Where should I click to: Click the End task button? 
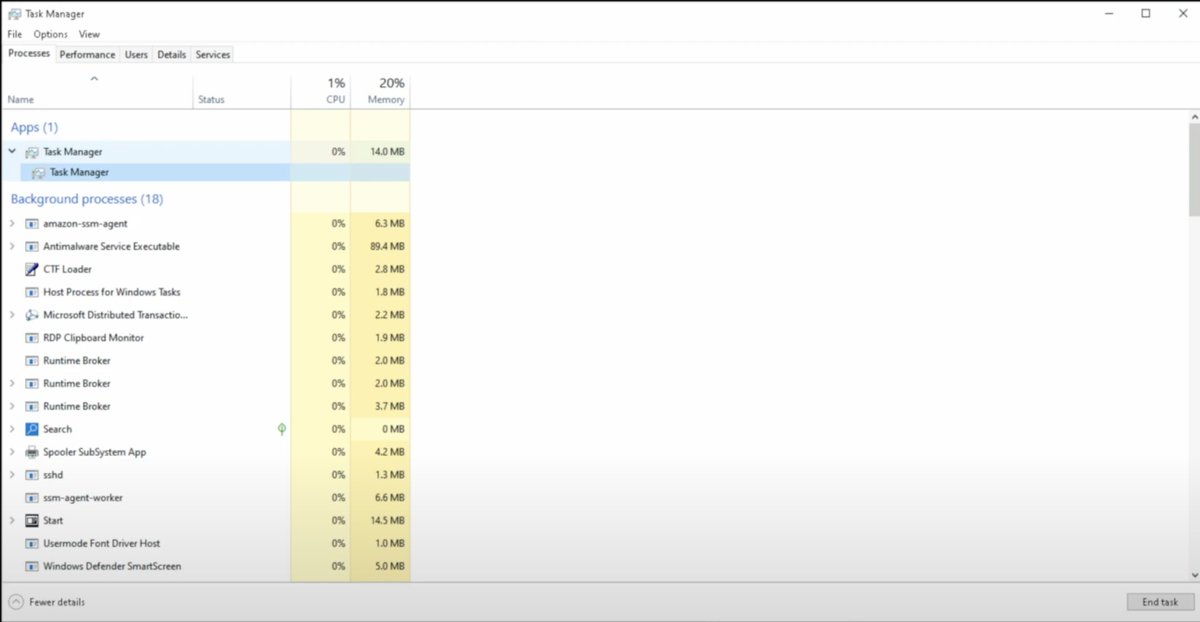click(x=1159, y=602)
